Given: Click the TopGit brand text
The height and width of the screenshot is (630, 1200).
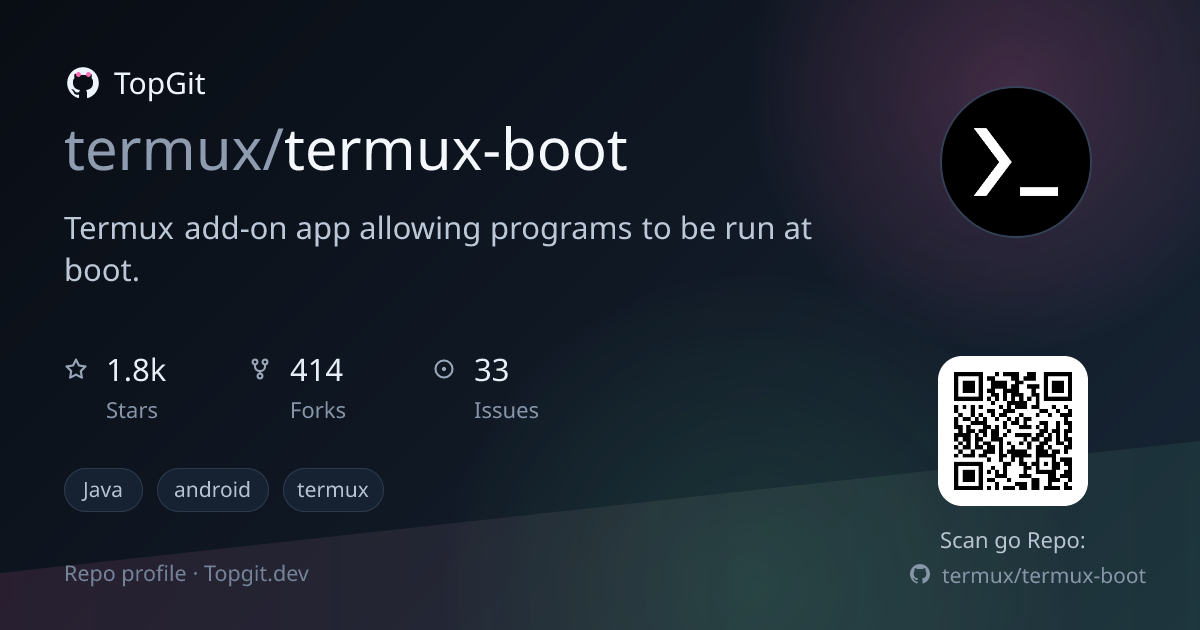Looking at the screenshot, I should pyautogui.click(x=160, y=84).
